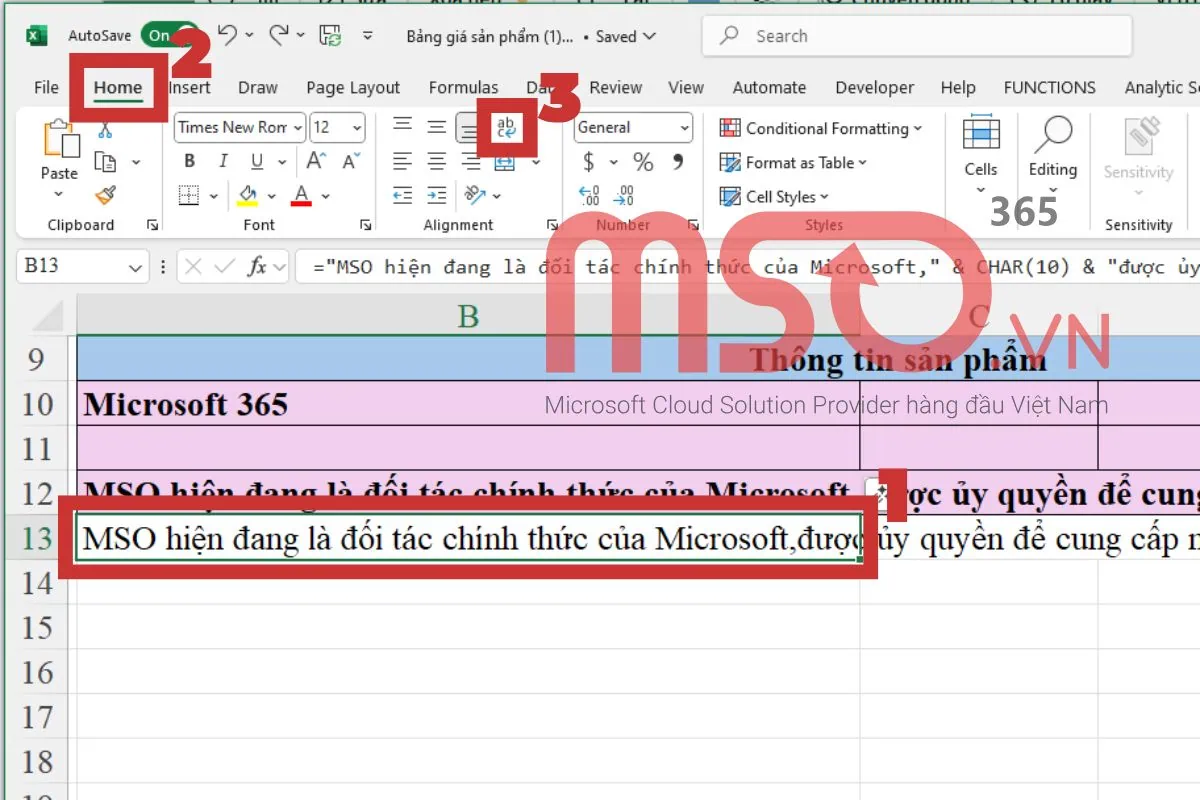Click the Align Left icon
Image resolution: width=1200 pixels, height=800 pixels.
tap(402, 161)
